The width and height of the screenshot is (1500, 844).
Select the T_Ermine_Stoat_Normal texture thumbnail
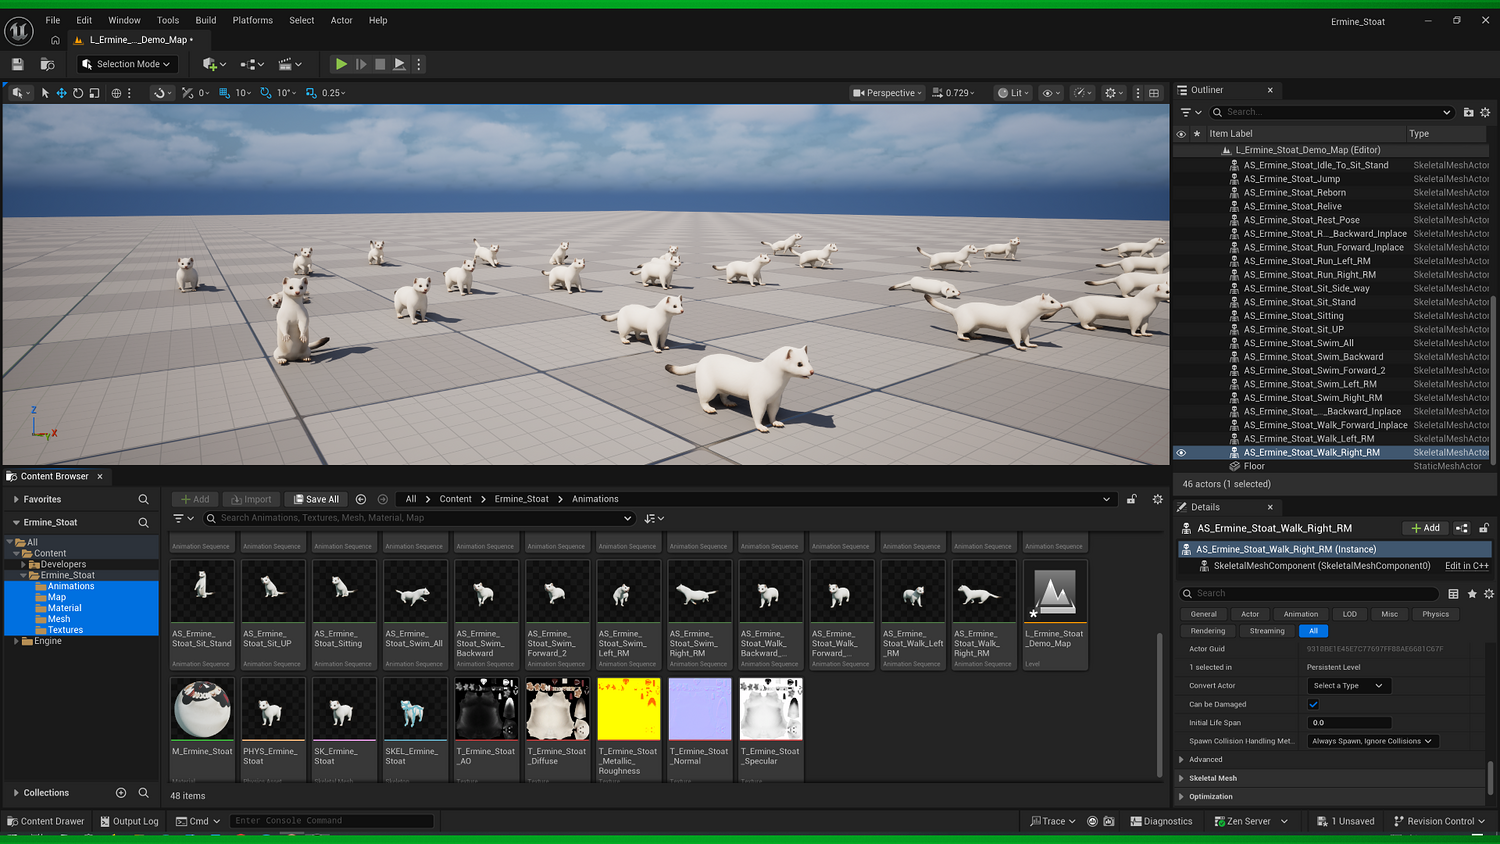(700, 710)
